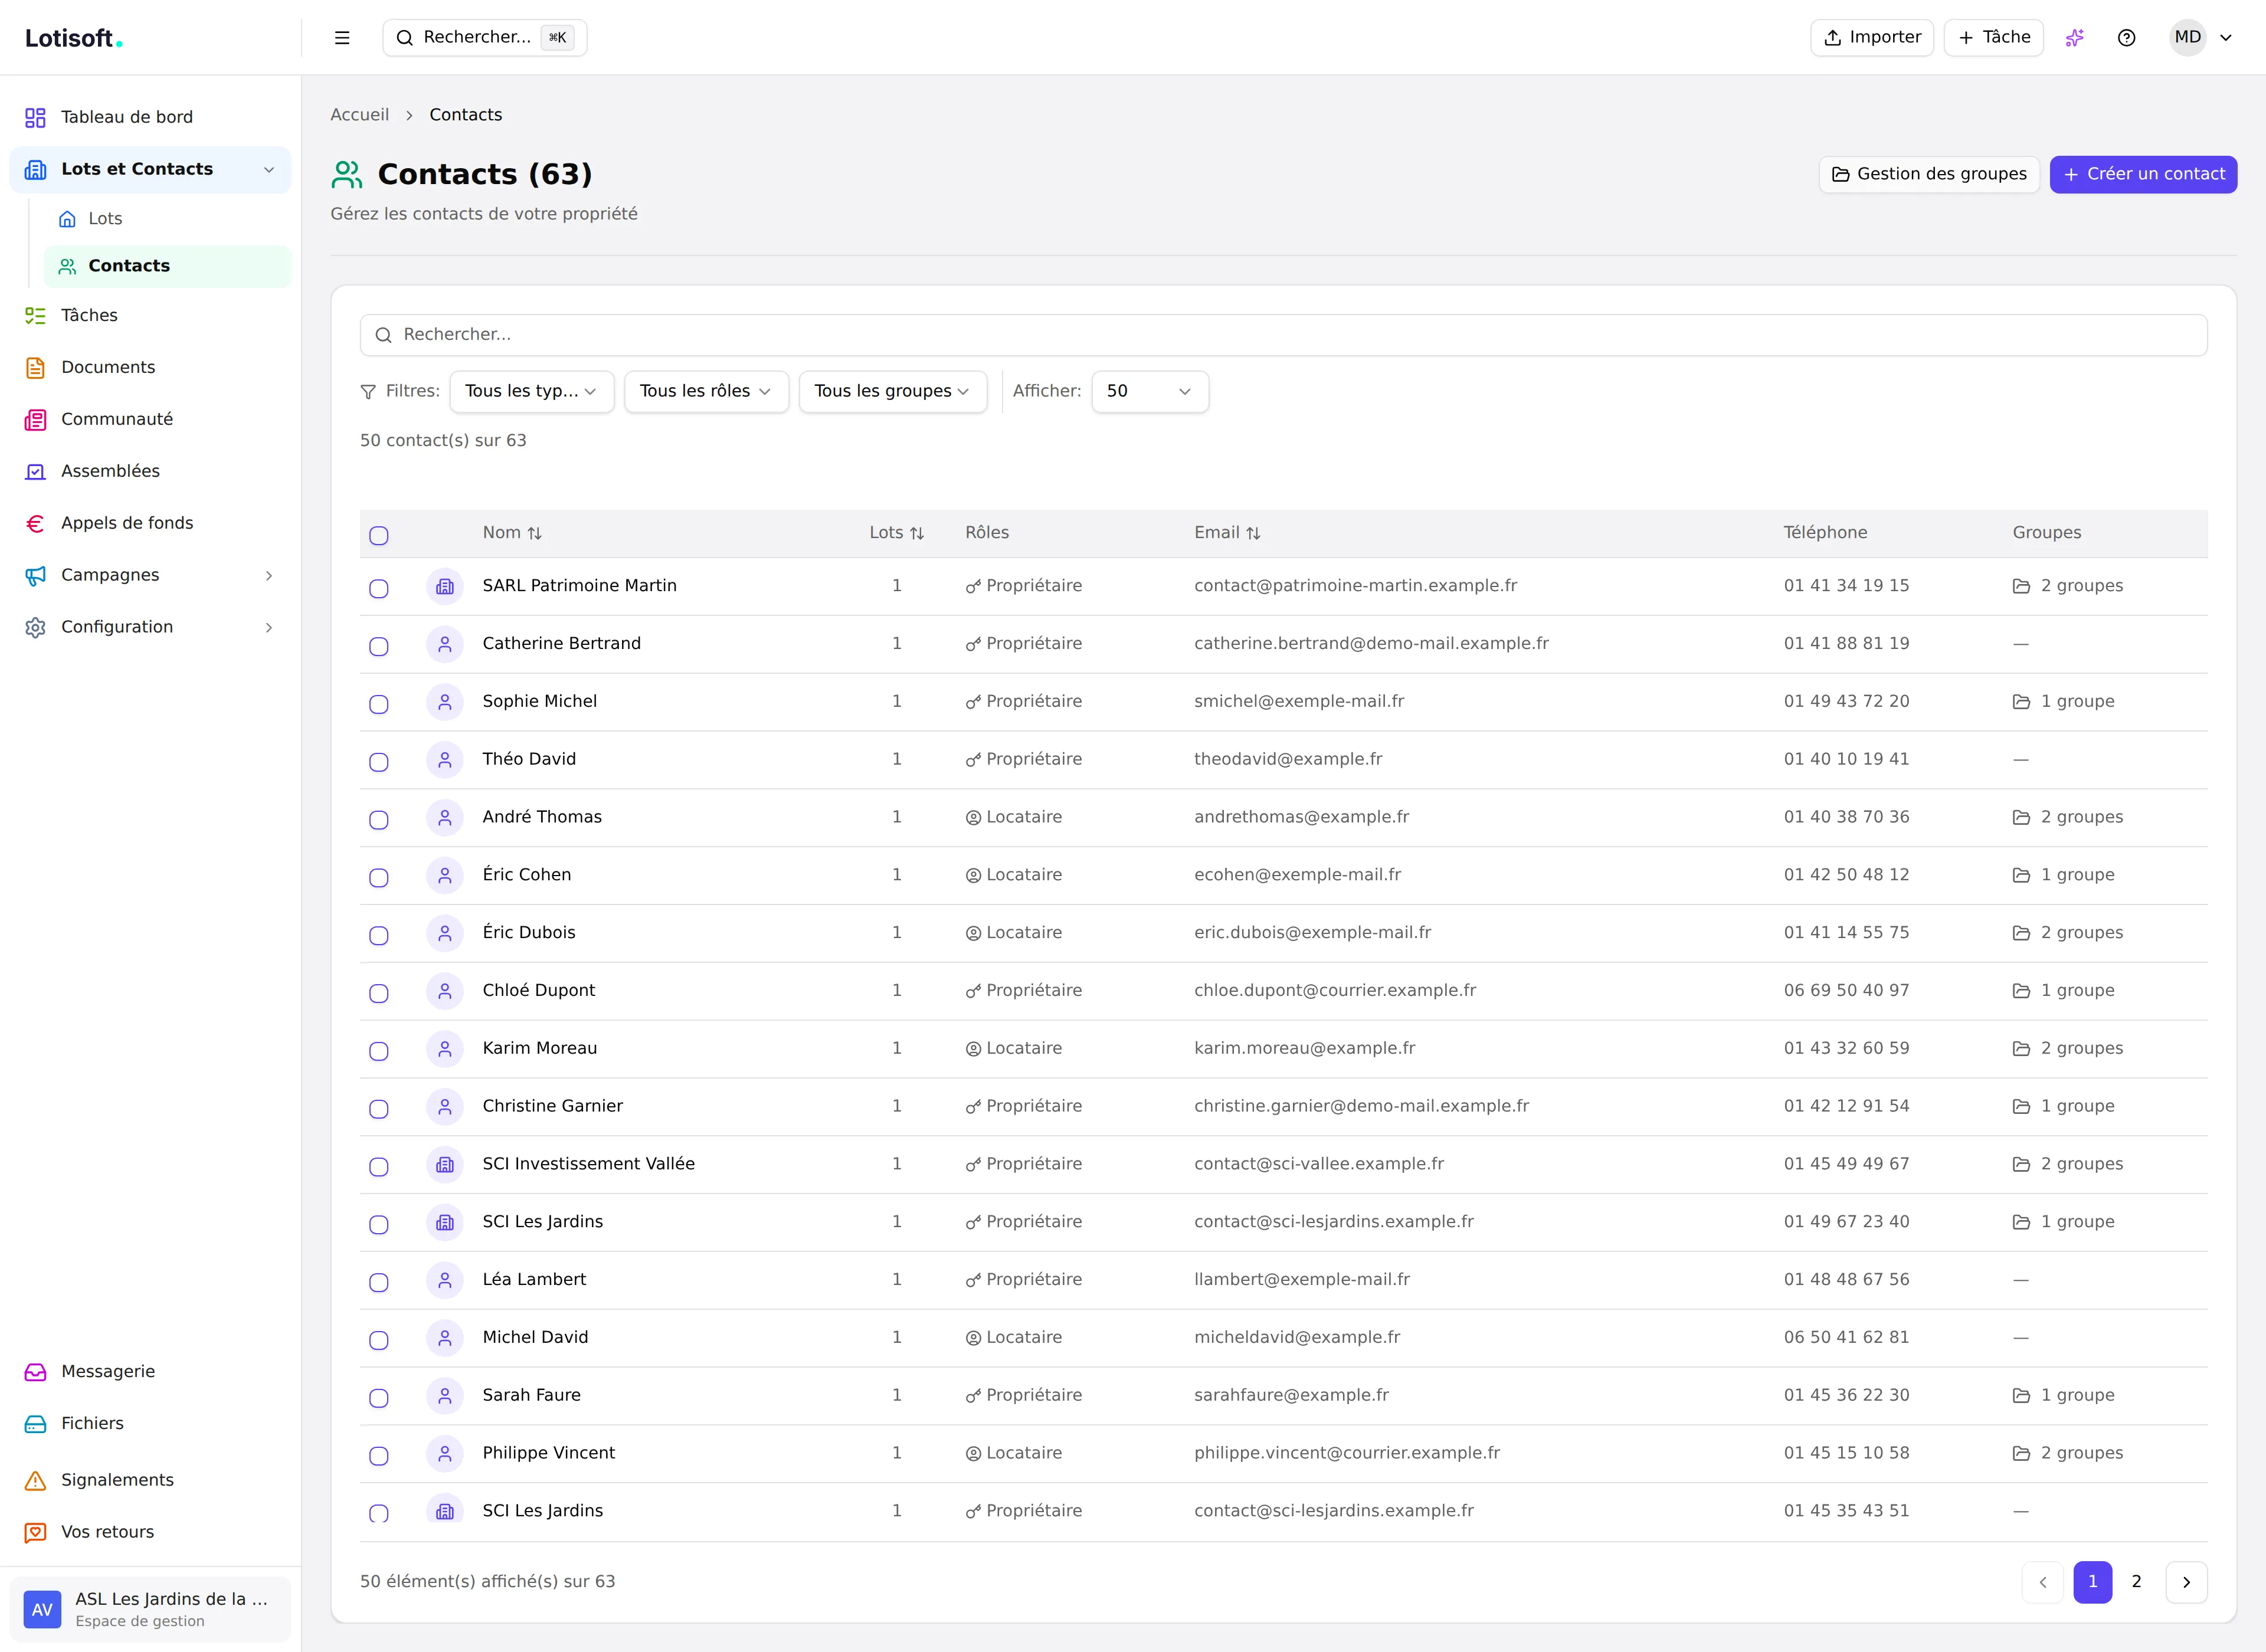Open Lots in the sidebar
The image size is (2266, 1652).
click(x=167, y=219)
